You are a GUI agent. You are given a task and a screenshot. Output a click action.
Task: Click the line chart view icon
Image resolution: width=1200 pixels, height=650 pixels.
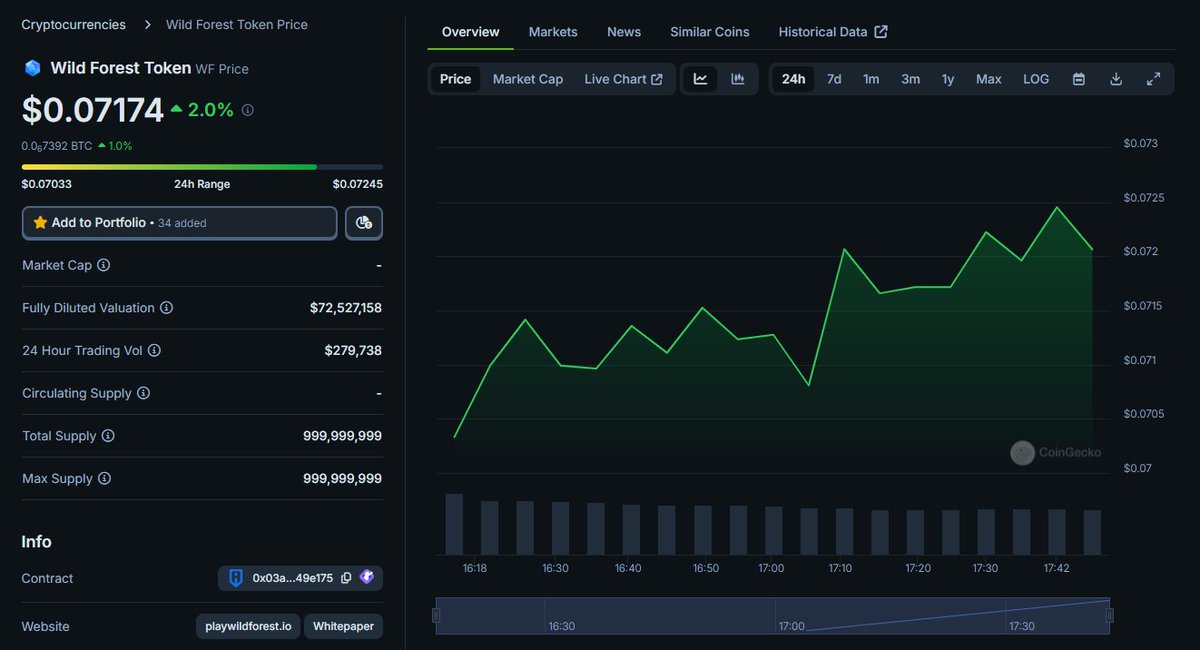tap(701, 79)
